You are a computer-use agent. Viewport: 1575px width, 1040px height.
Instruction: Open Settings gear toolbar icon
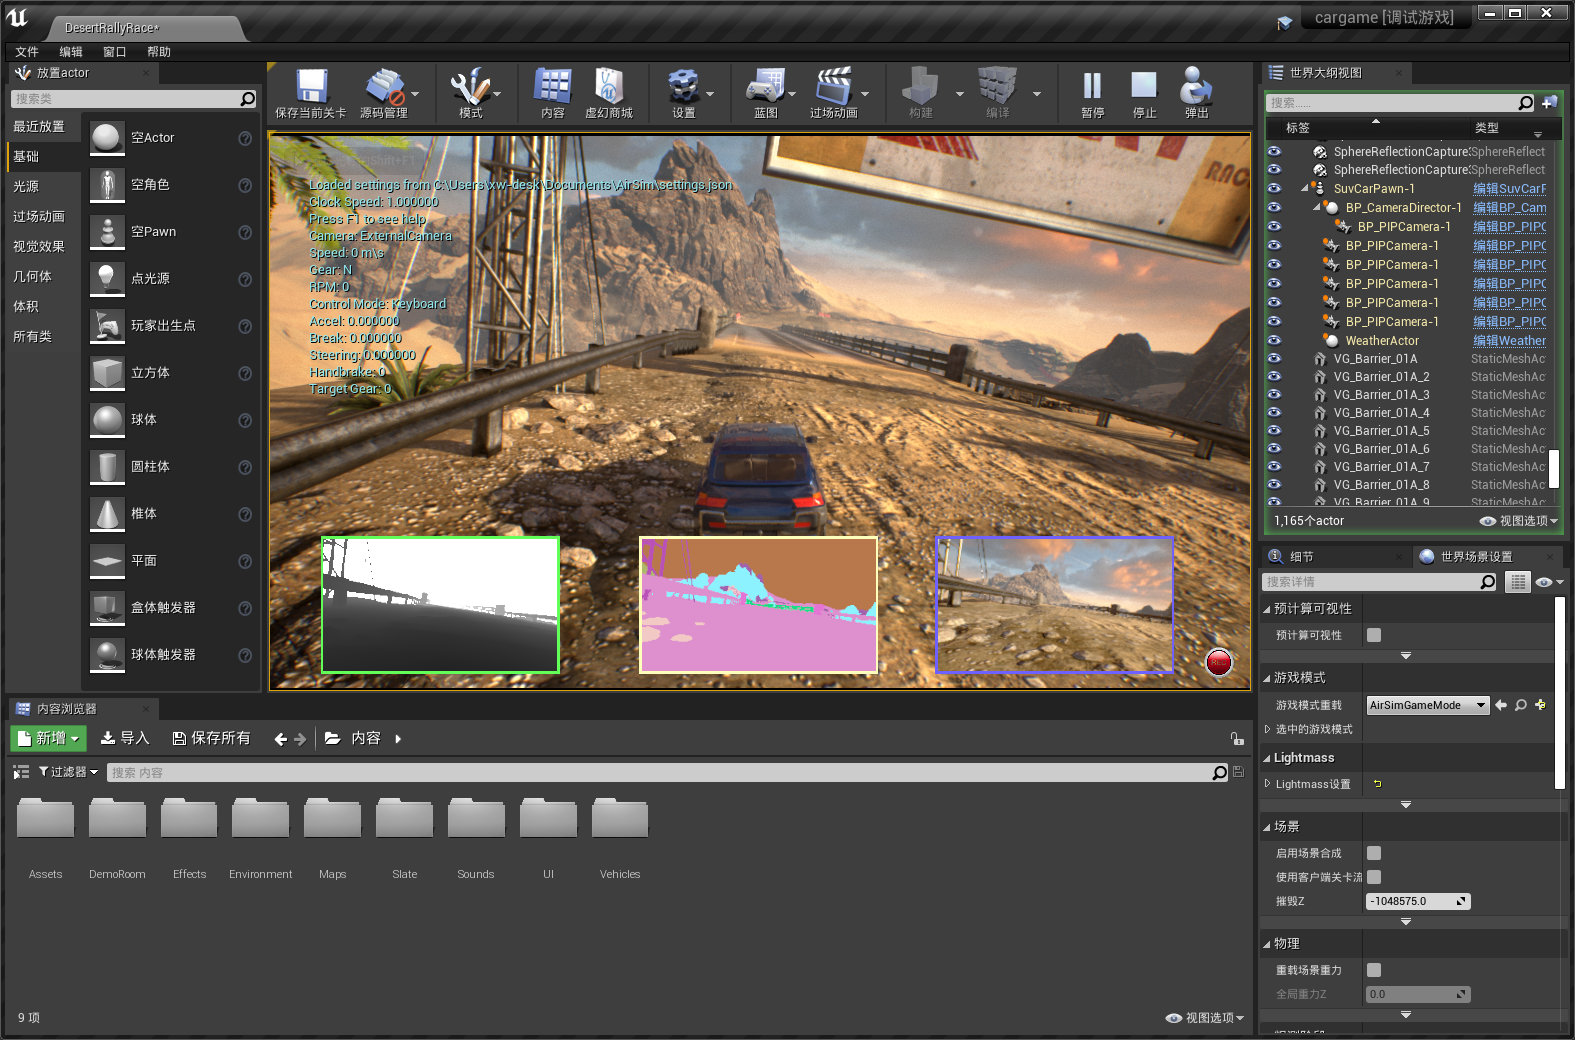(x=683, y=88)
